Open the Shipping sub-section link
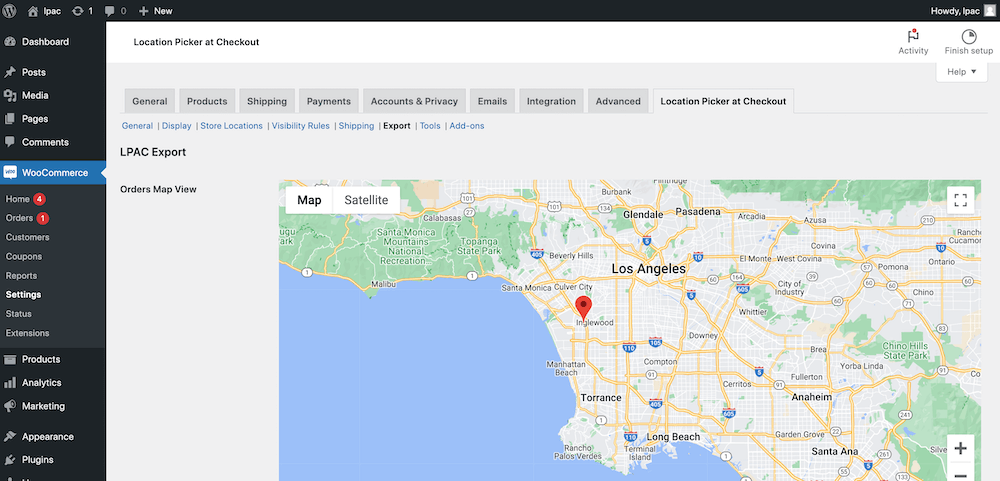The image size is (1000, 481). tap(357, 126)
